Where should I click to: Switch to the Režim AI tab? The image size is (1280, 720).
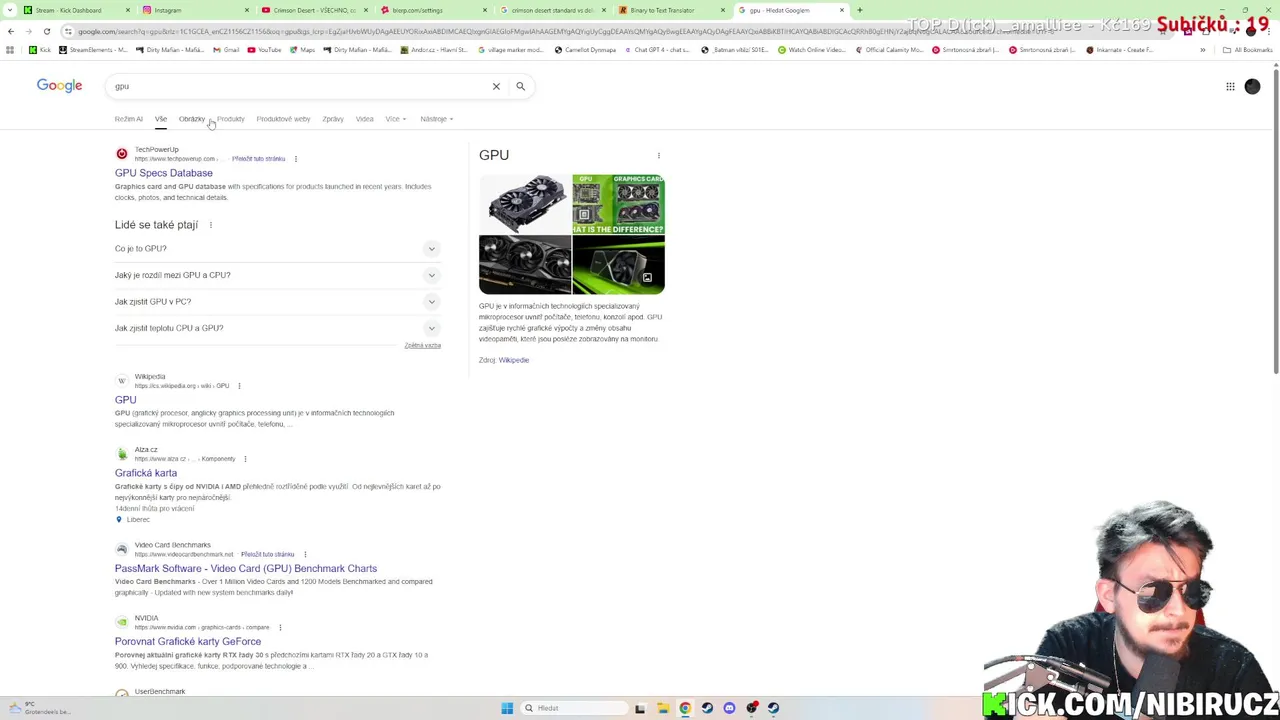(x=128, y=119)
